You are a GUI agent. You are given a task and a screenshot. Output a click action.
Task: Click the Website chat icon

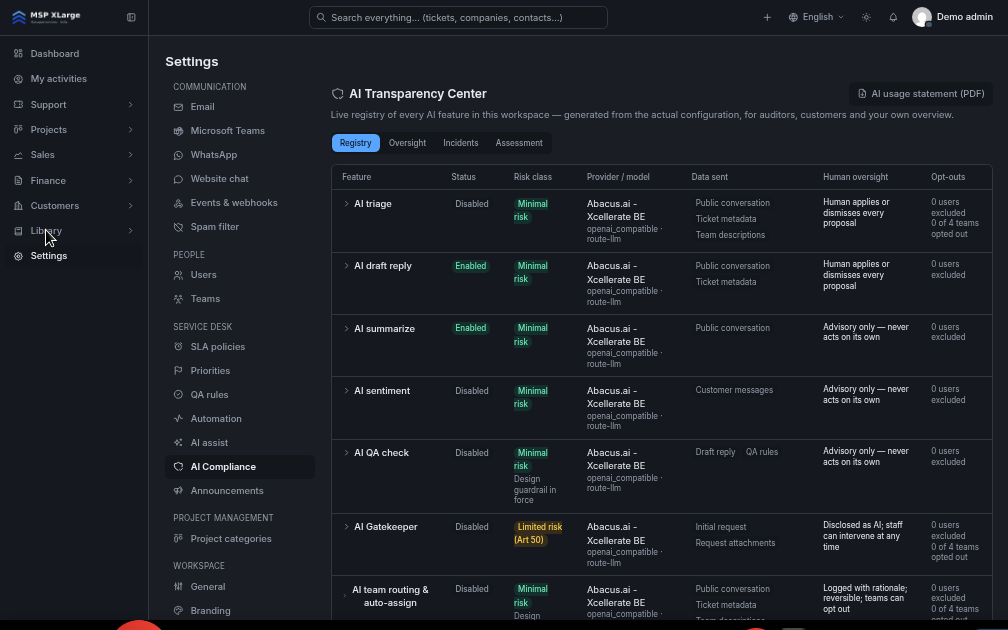(x=178, y=179)
